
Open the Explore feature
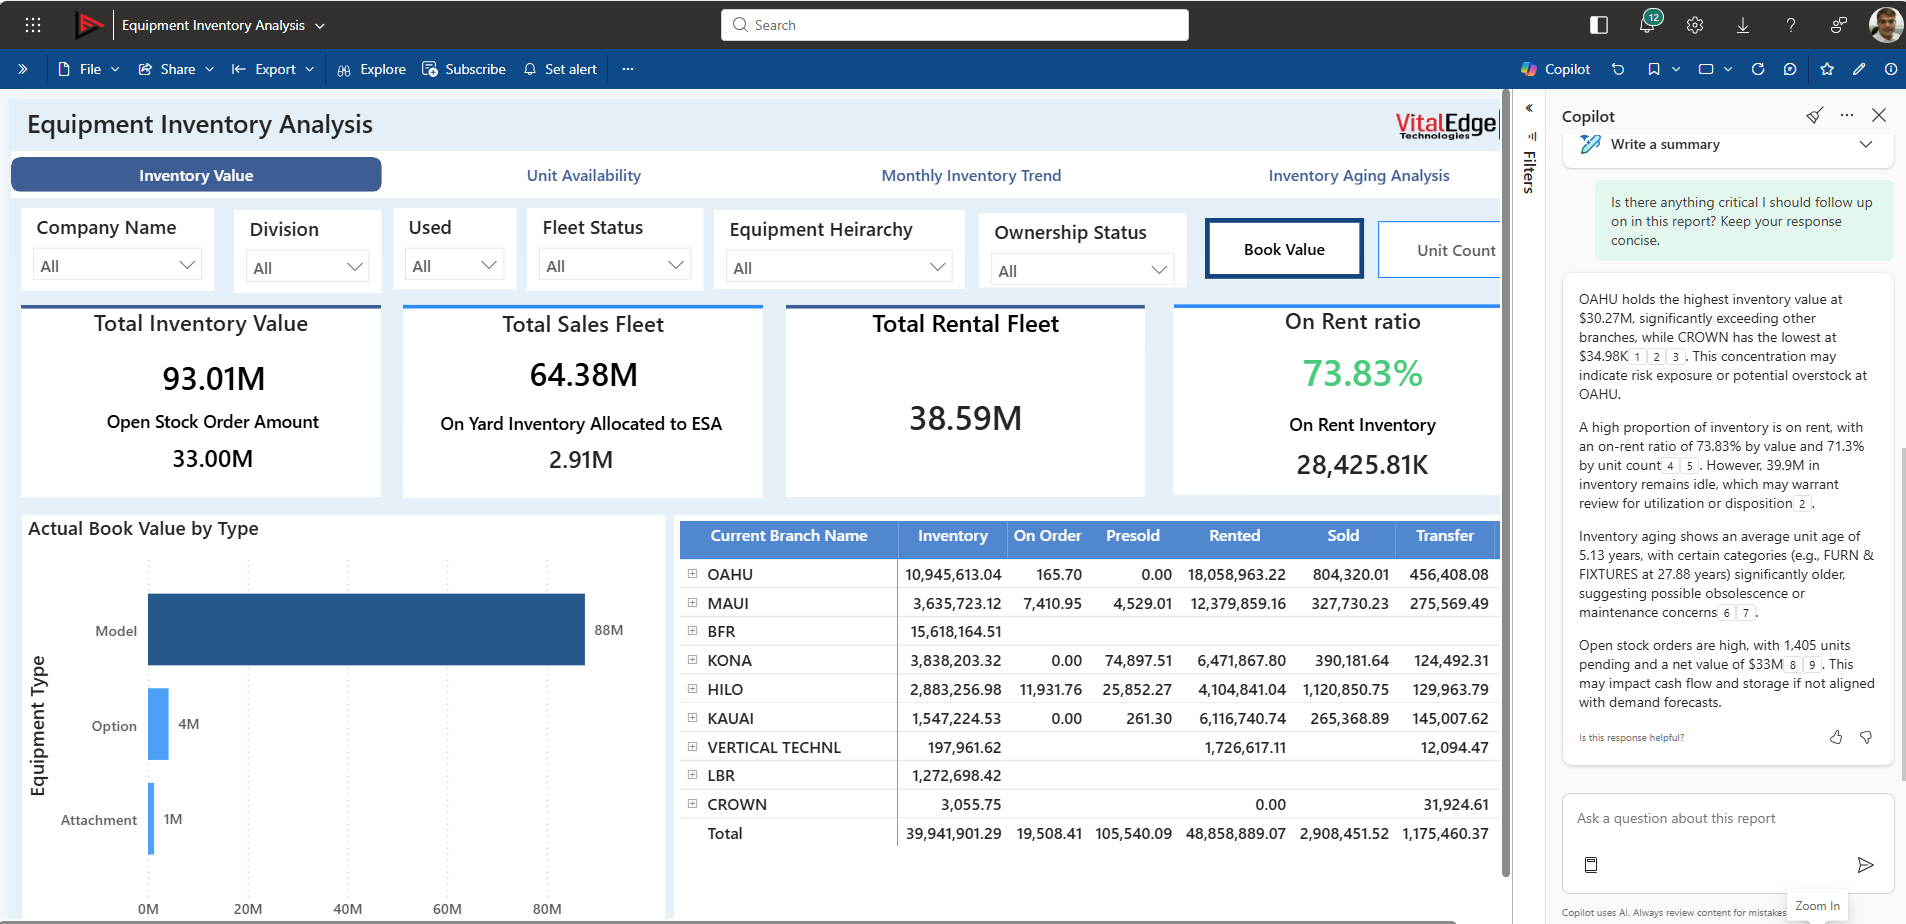(x=371, y=69)
